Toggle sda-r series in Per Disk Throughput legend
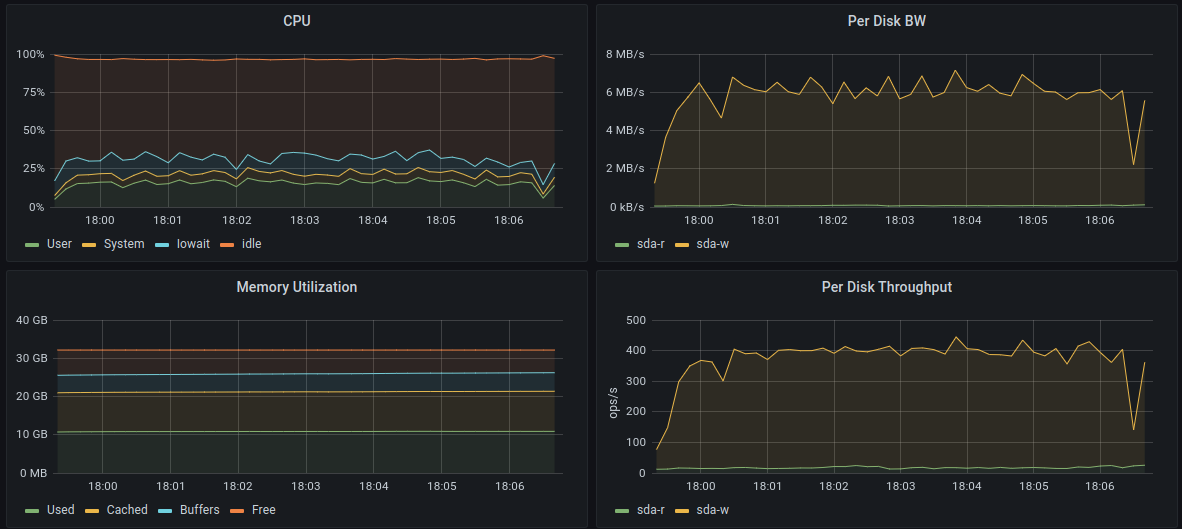Image resolution: width=1182 pixels, height=529 pixels. click(x=650, y=510)
